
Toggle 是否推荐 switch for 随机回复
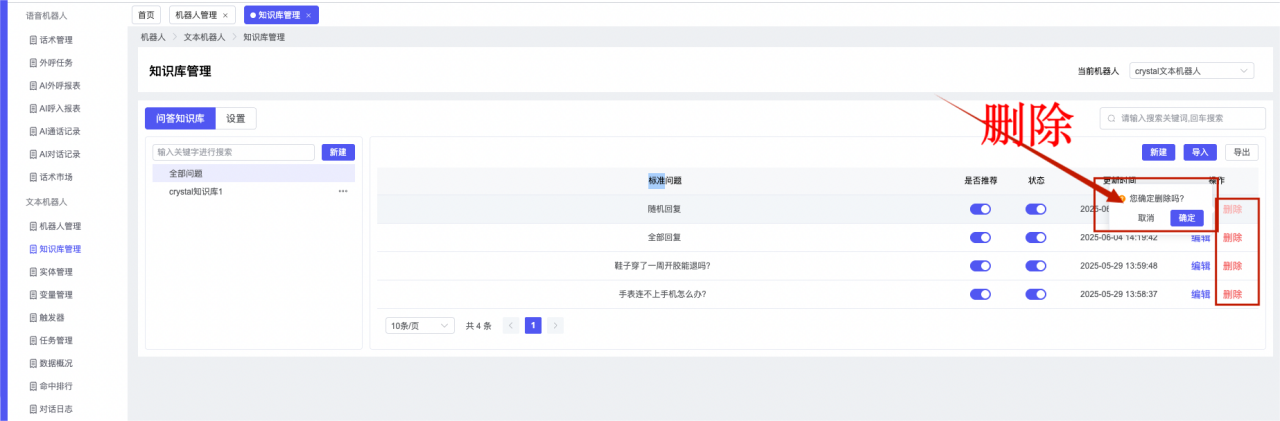coord(980,209)
